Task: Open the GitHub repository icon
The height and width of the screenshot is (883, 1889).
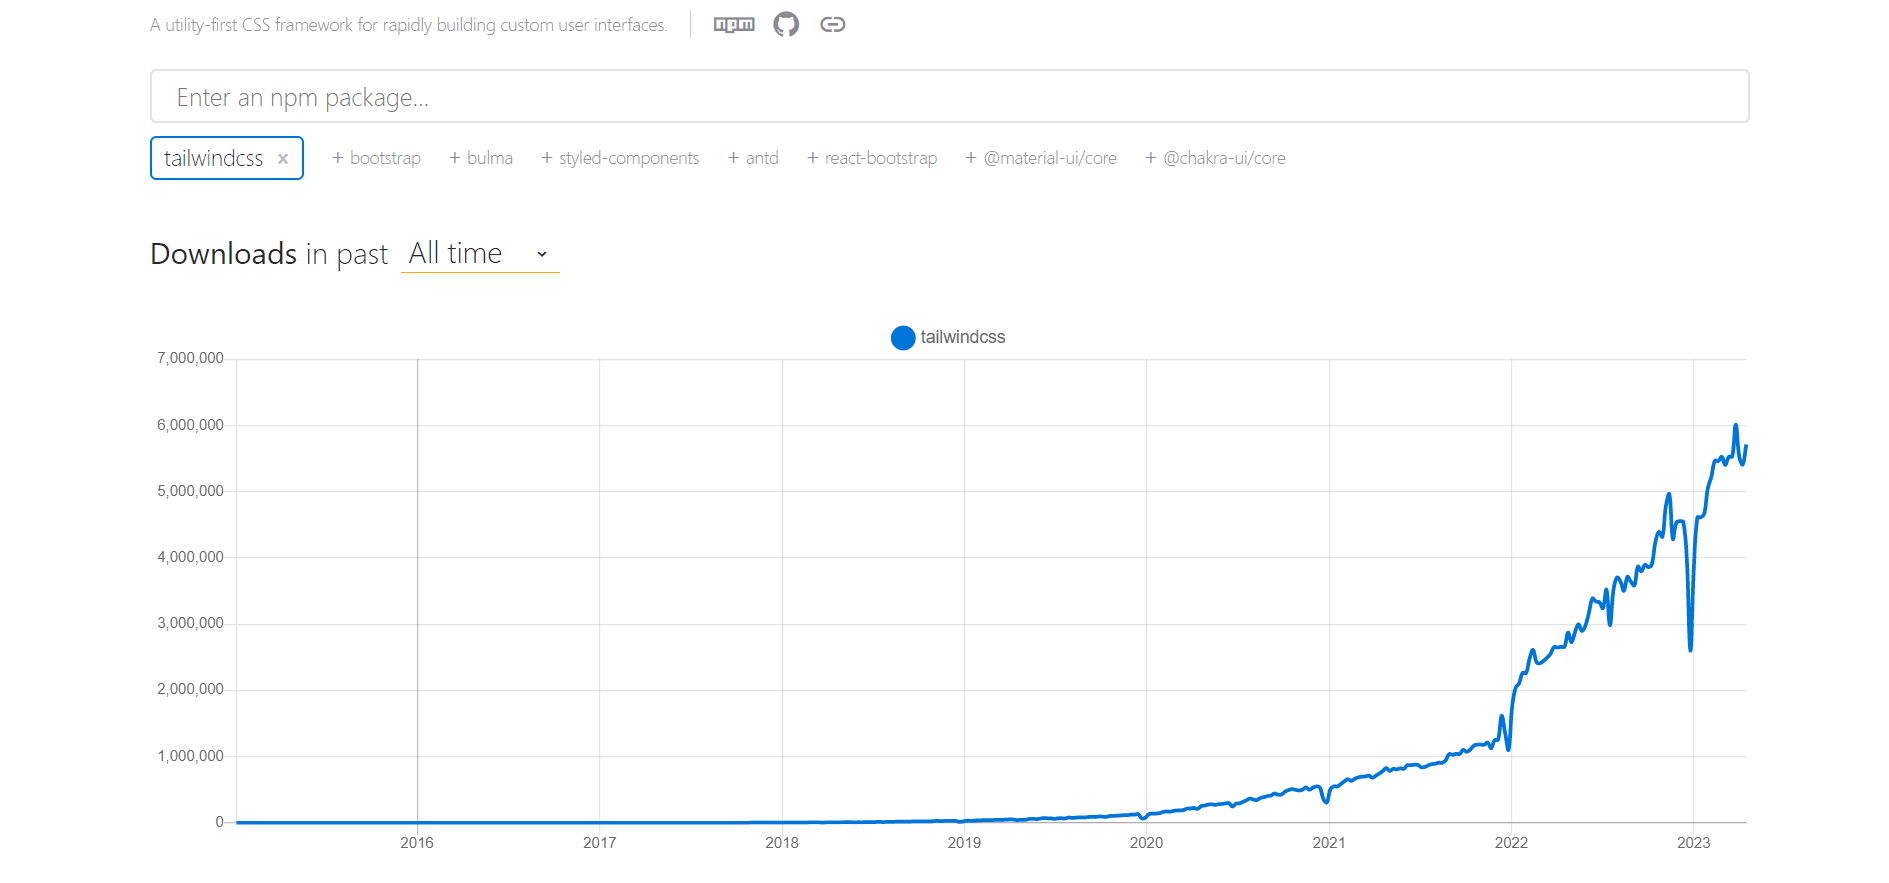Action: tap(786, 25)
